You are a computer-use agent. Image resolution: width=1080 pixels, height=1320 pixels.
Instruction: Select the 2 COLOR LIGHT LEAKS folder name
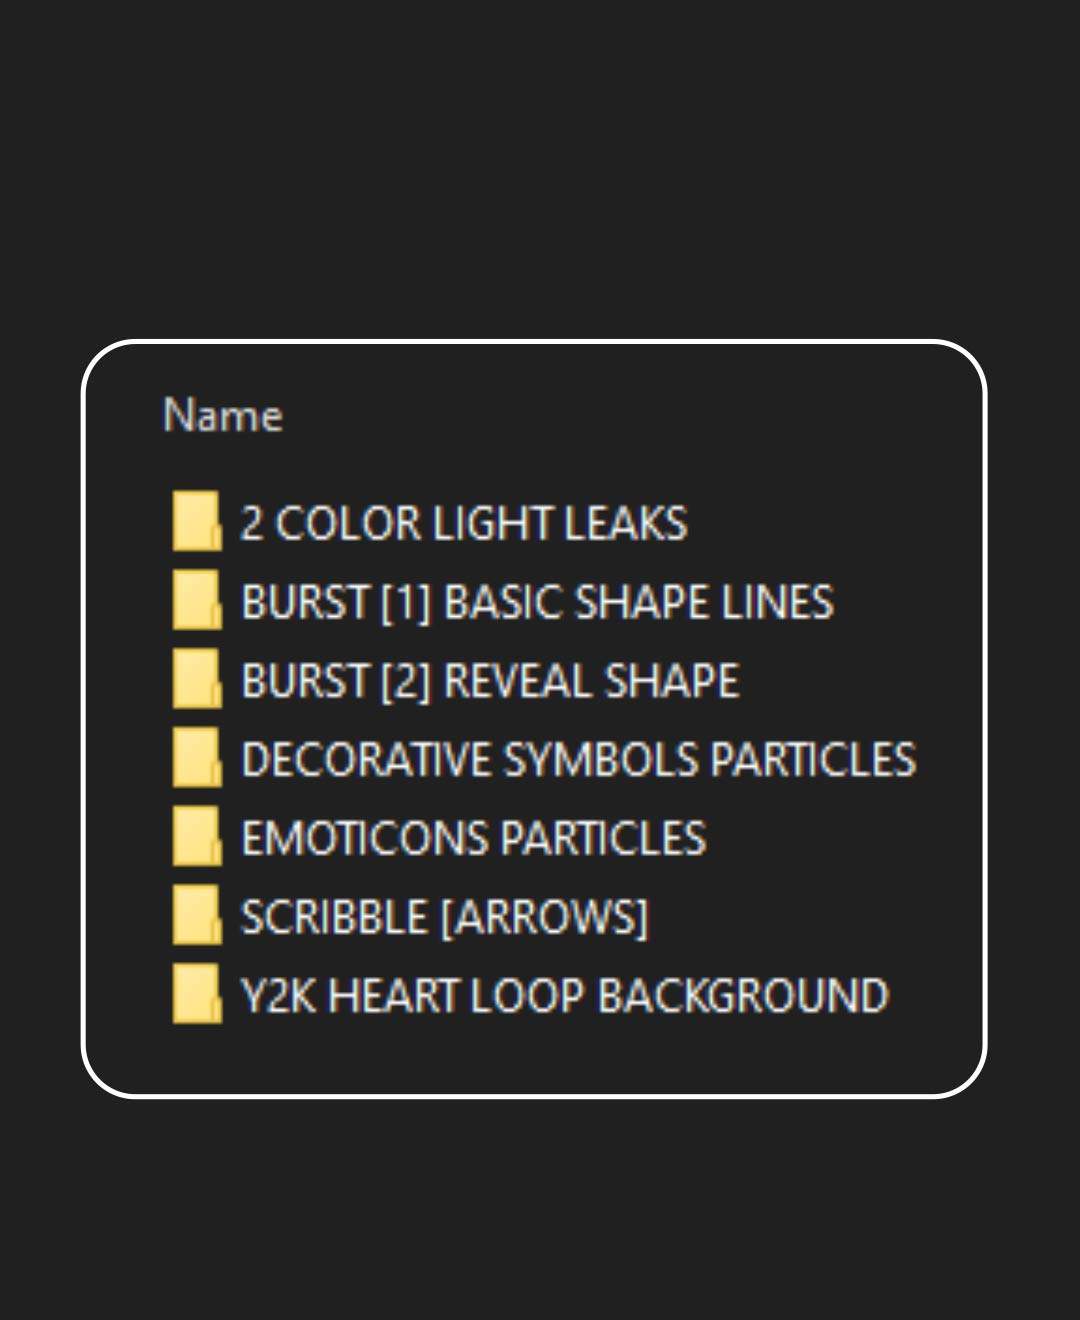click(x=464, y=524)
